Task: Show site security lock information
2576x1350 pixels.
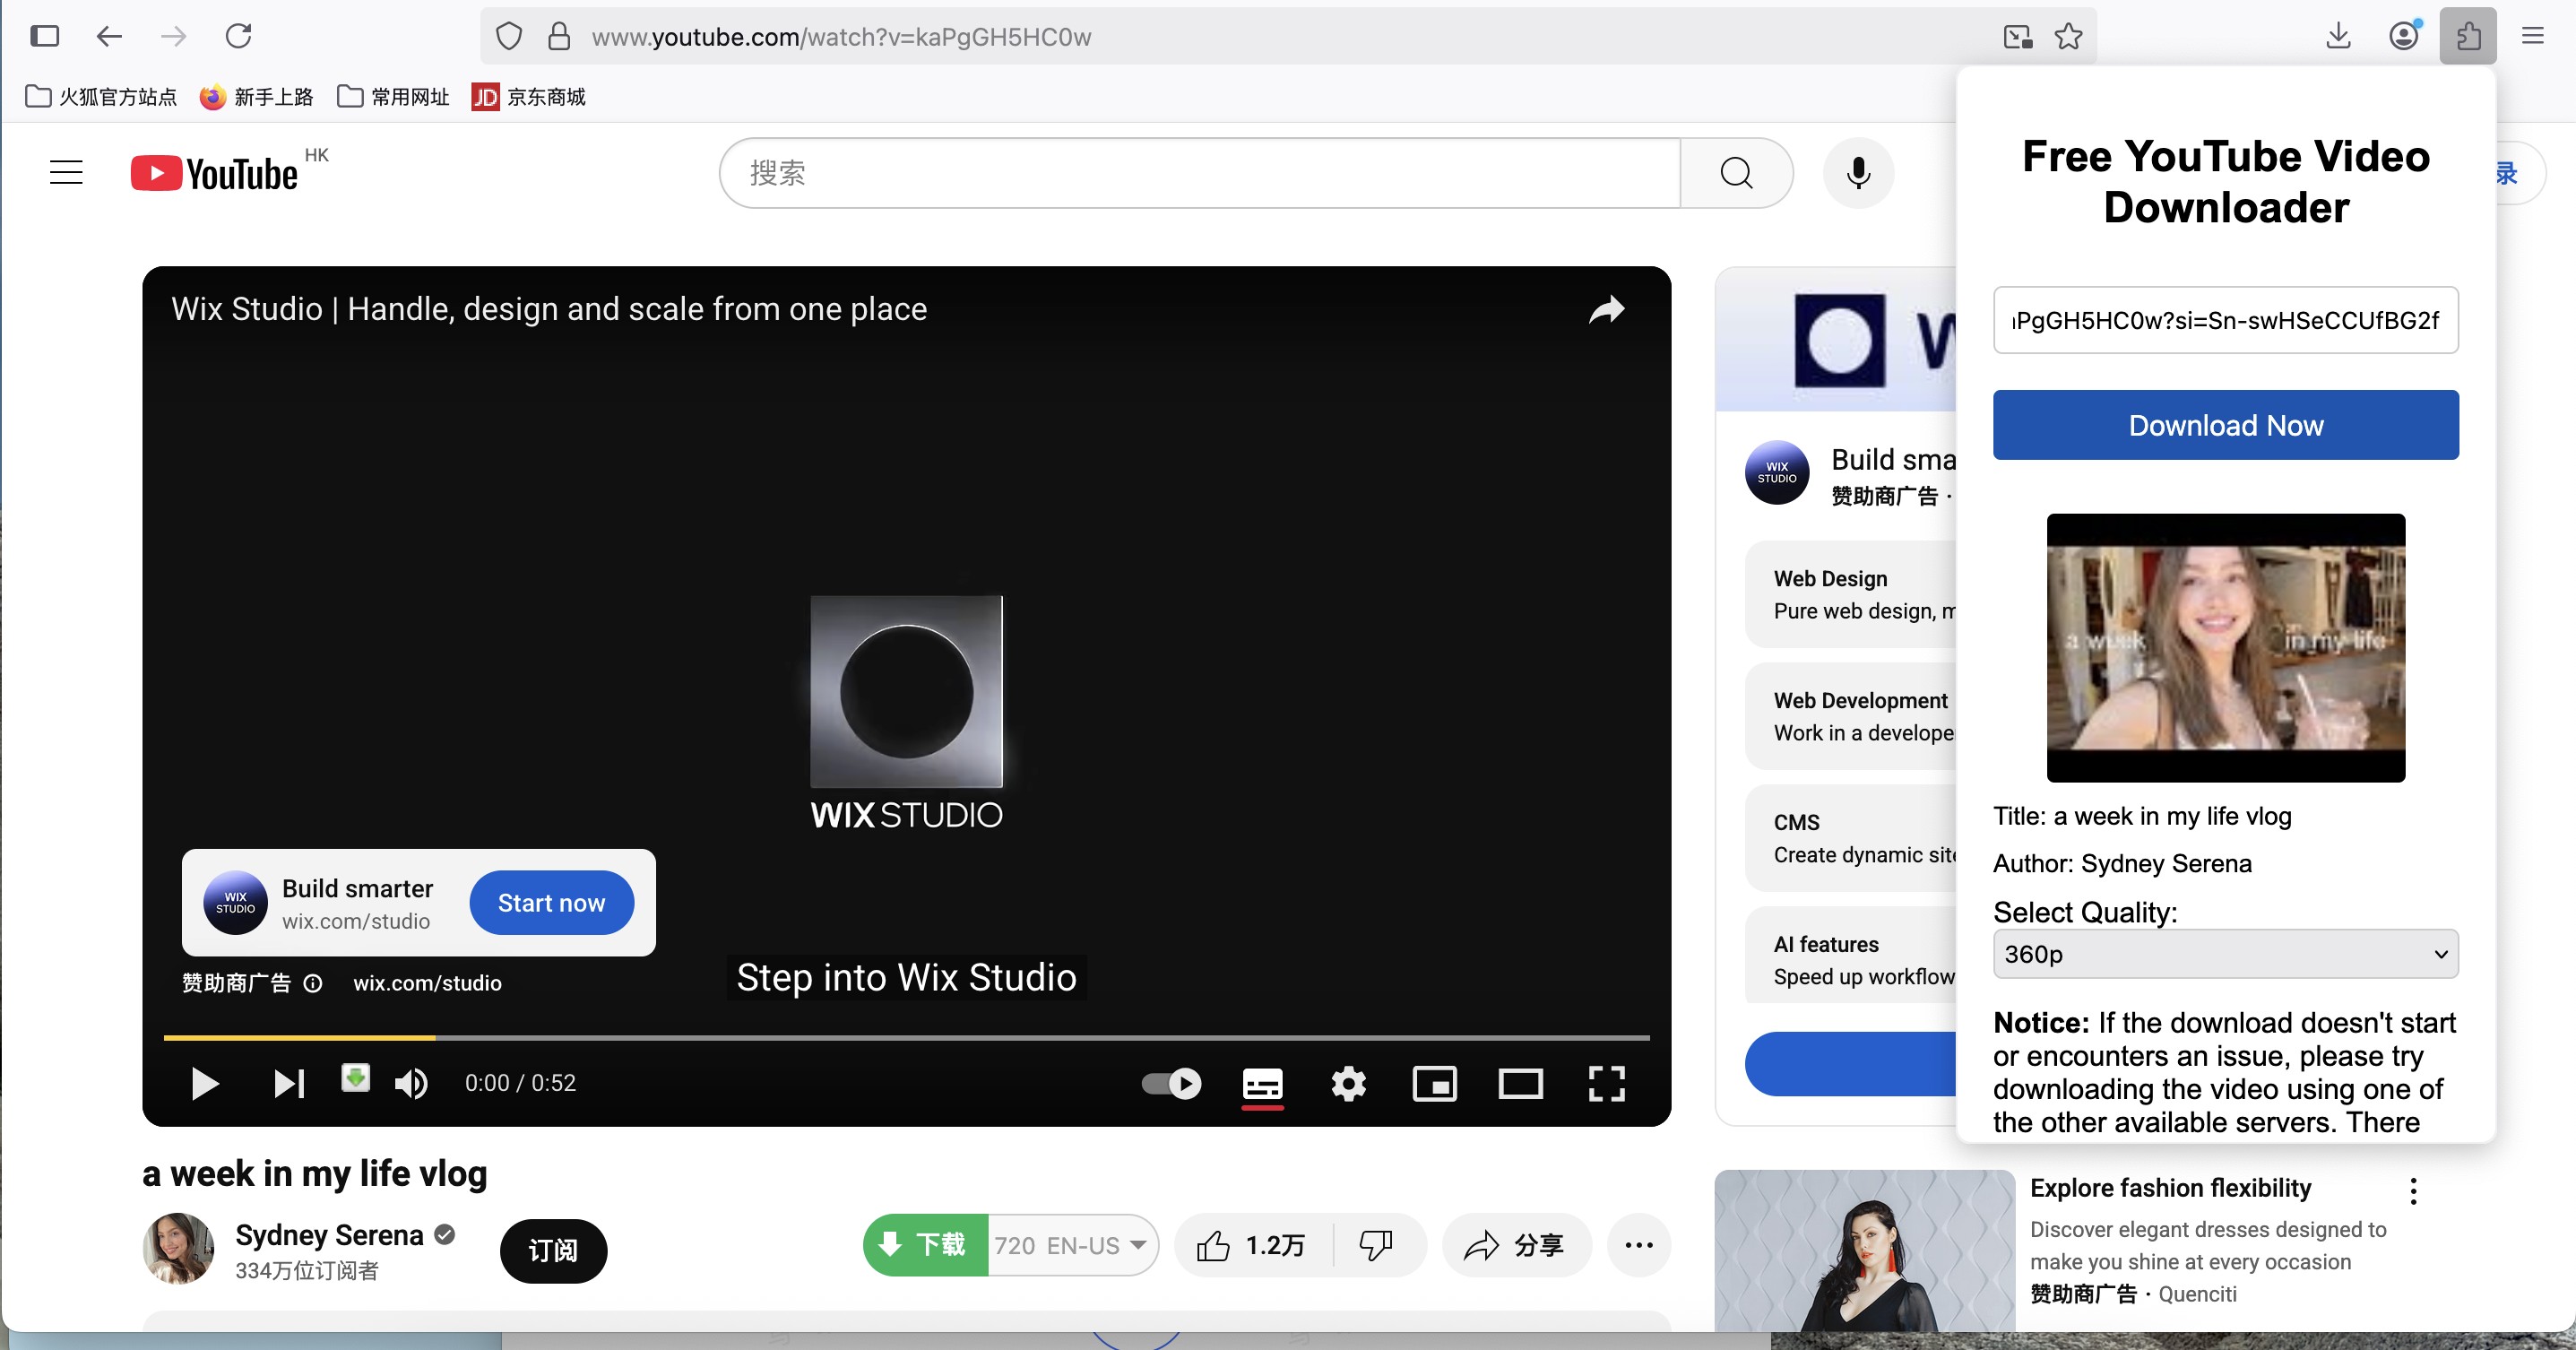Action: click(559, 37)
